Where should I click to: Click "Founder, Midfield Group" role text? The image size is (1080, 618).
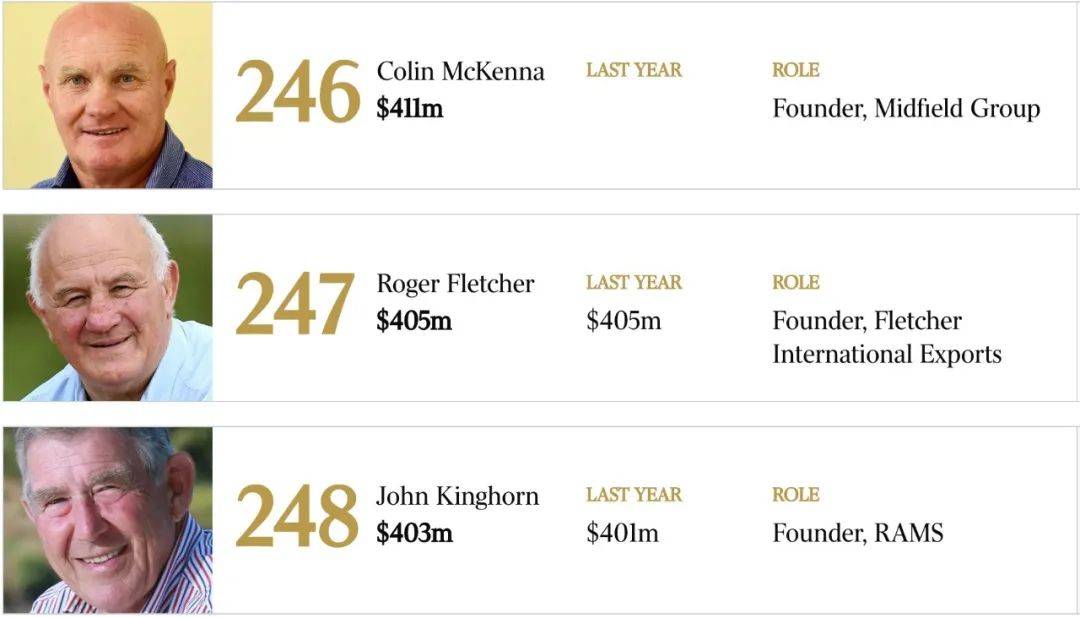pyautogui.click(x=906, y=108)
